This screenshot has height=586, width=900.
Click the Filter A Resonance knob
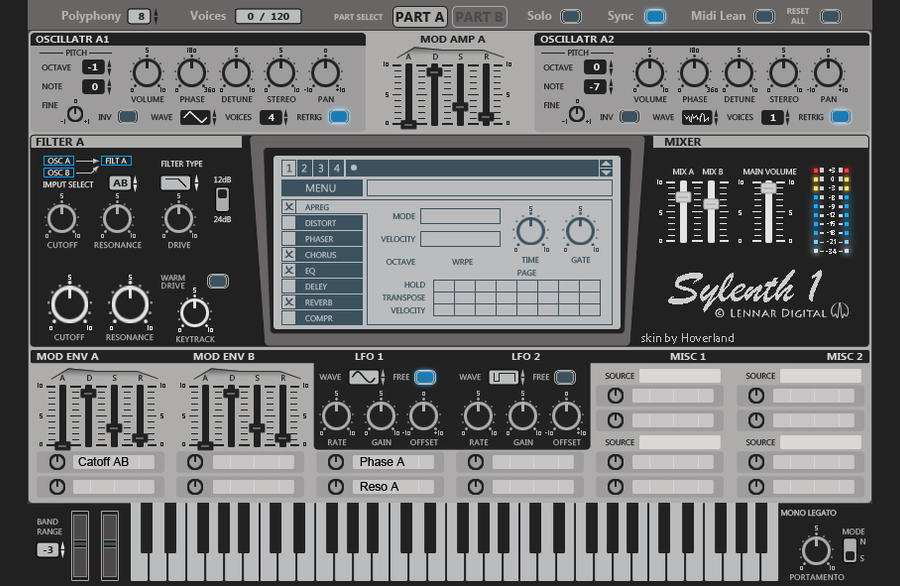point(117,219)
